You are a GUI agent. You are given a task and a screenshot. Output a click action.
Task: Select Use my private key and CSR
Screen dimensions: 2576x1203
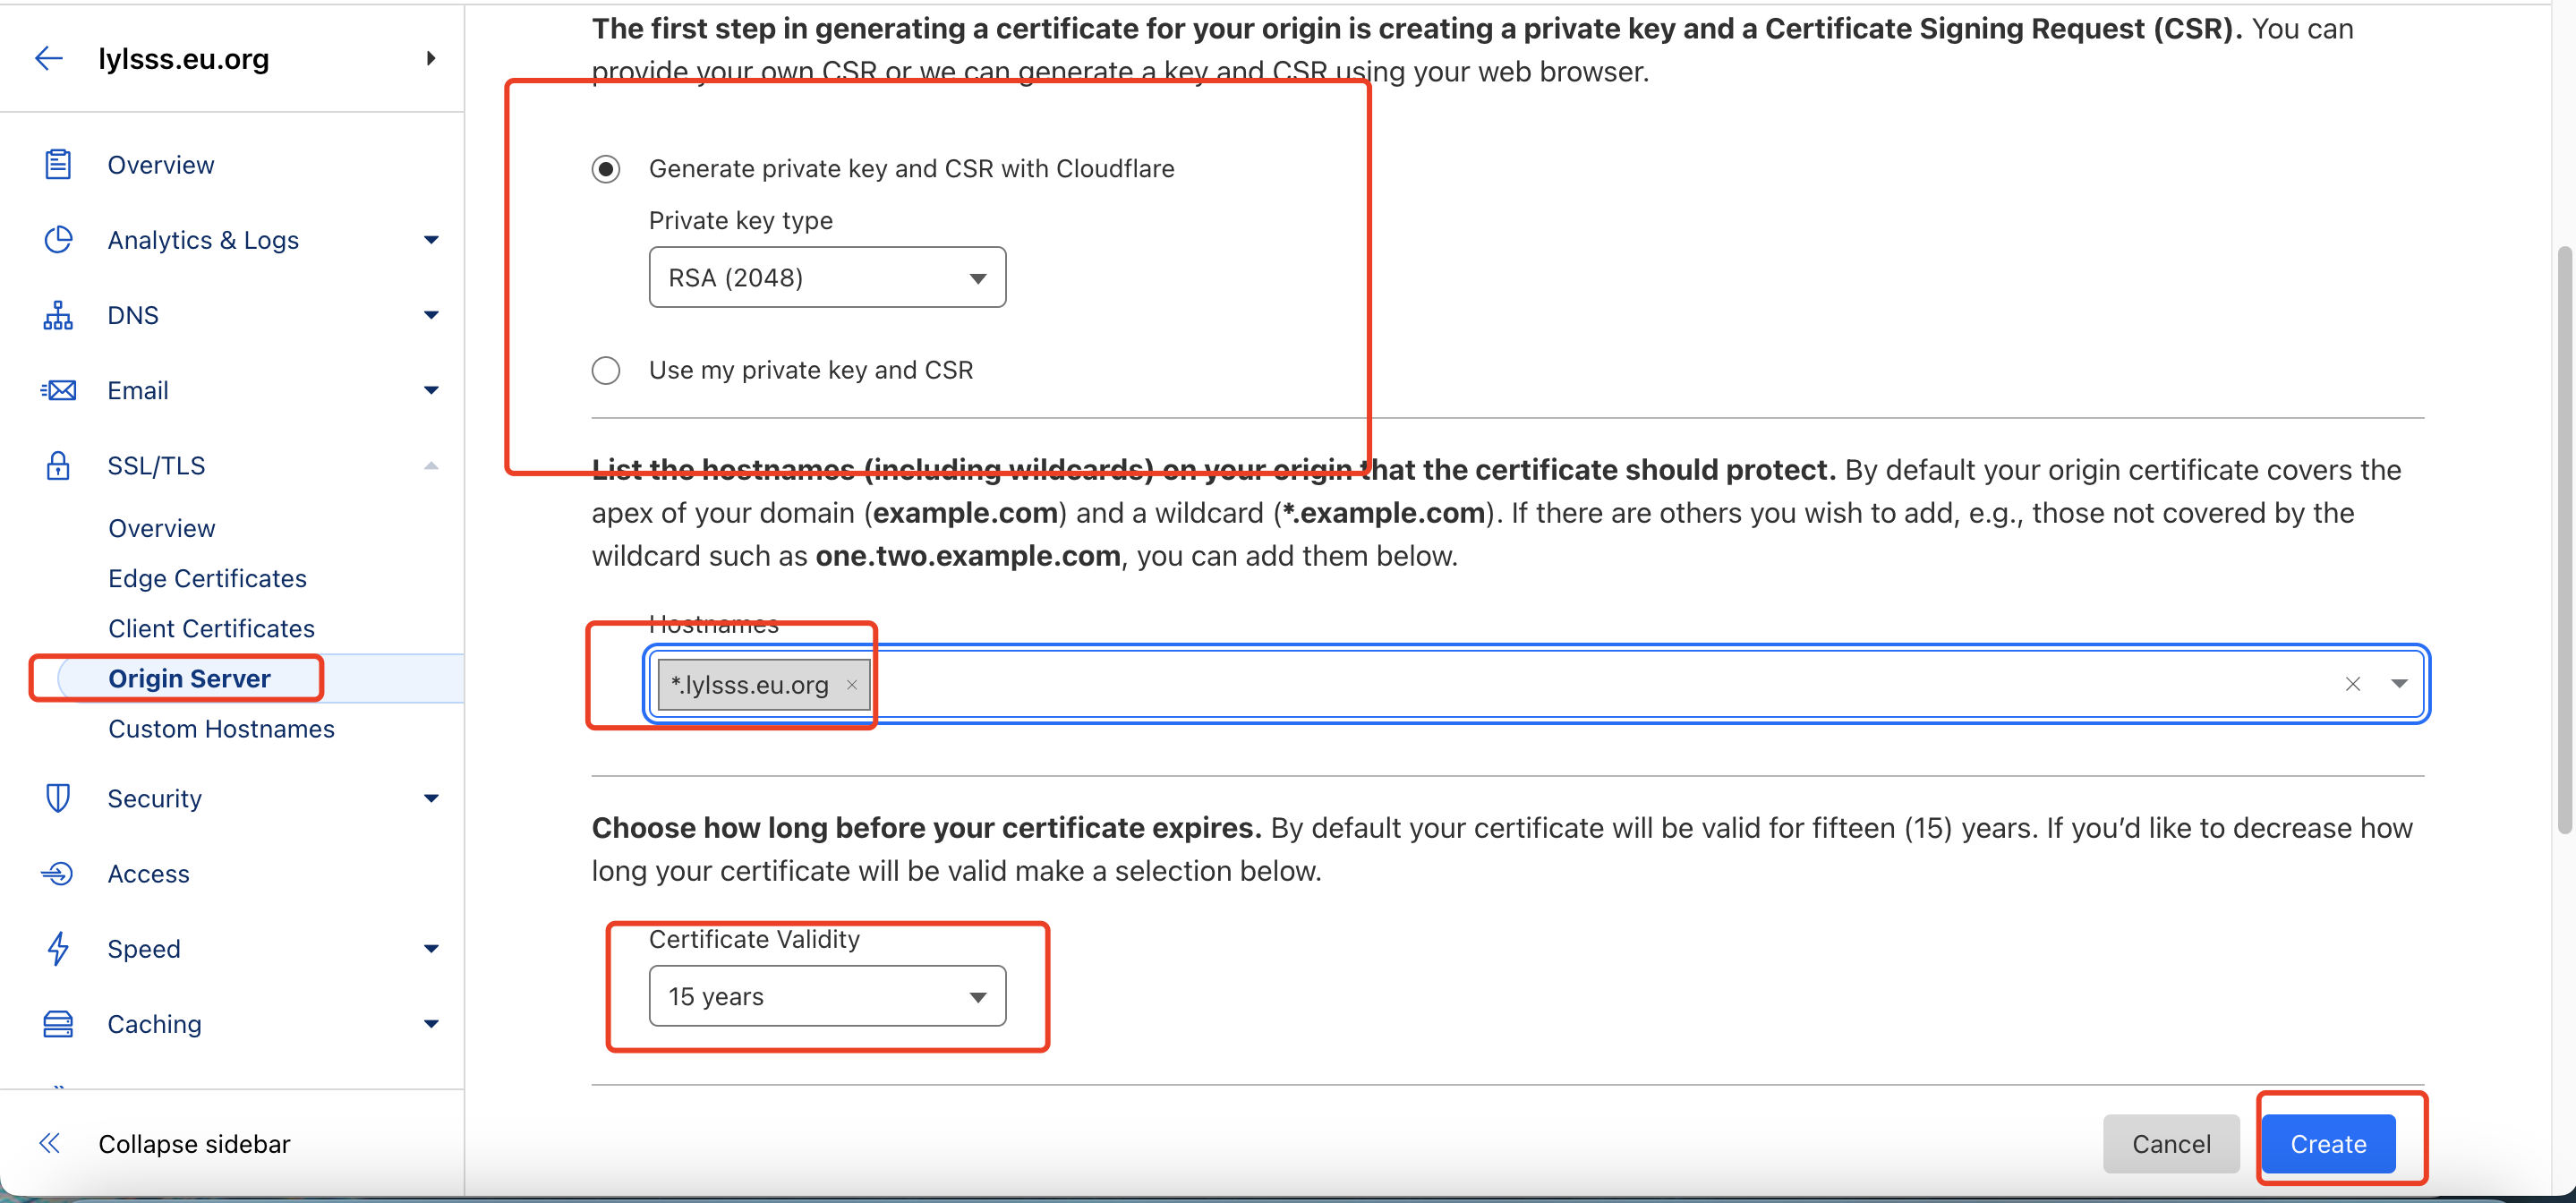click(x=606, y=370)
